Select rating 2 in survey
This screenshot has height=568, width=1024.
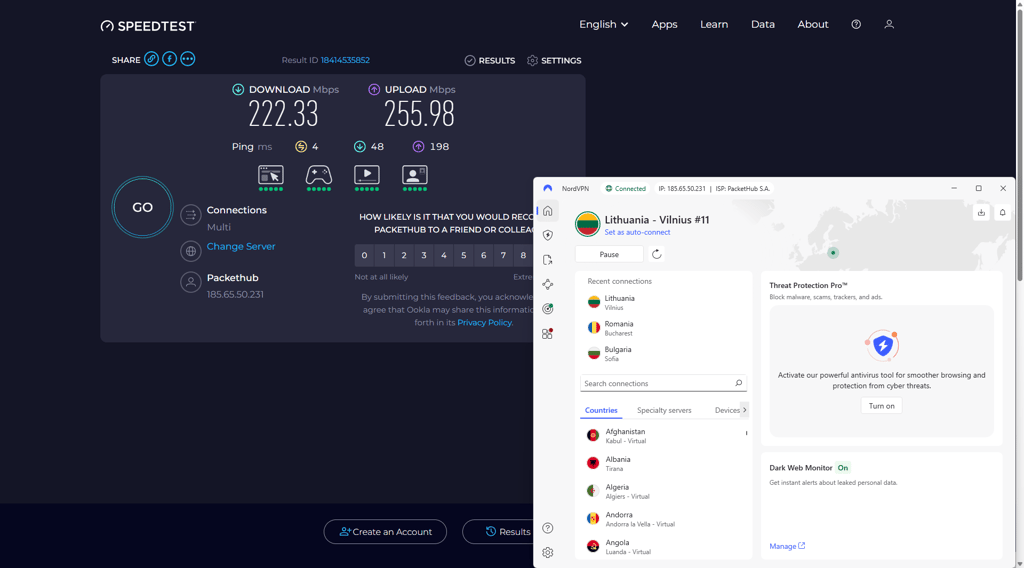point(404,255)
